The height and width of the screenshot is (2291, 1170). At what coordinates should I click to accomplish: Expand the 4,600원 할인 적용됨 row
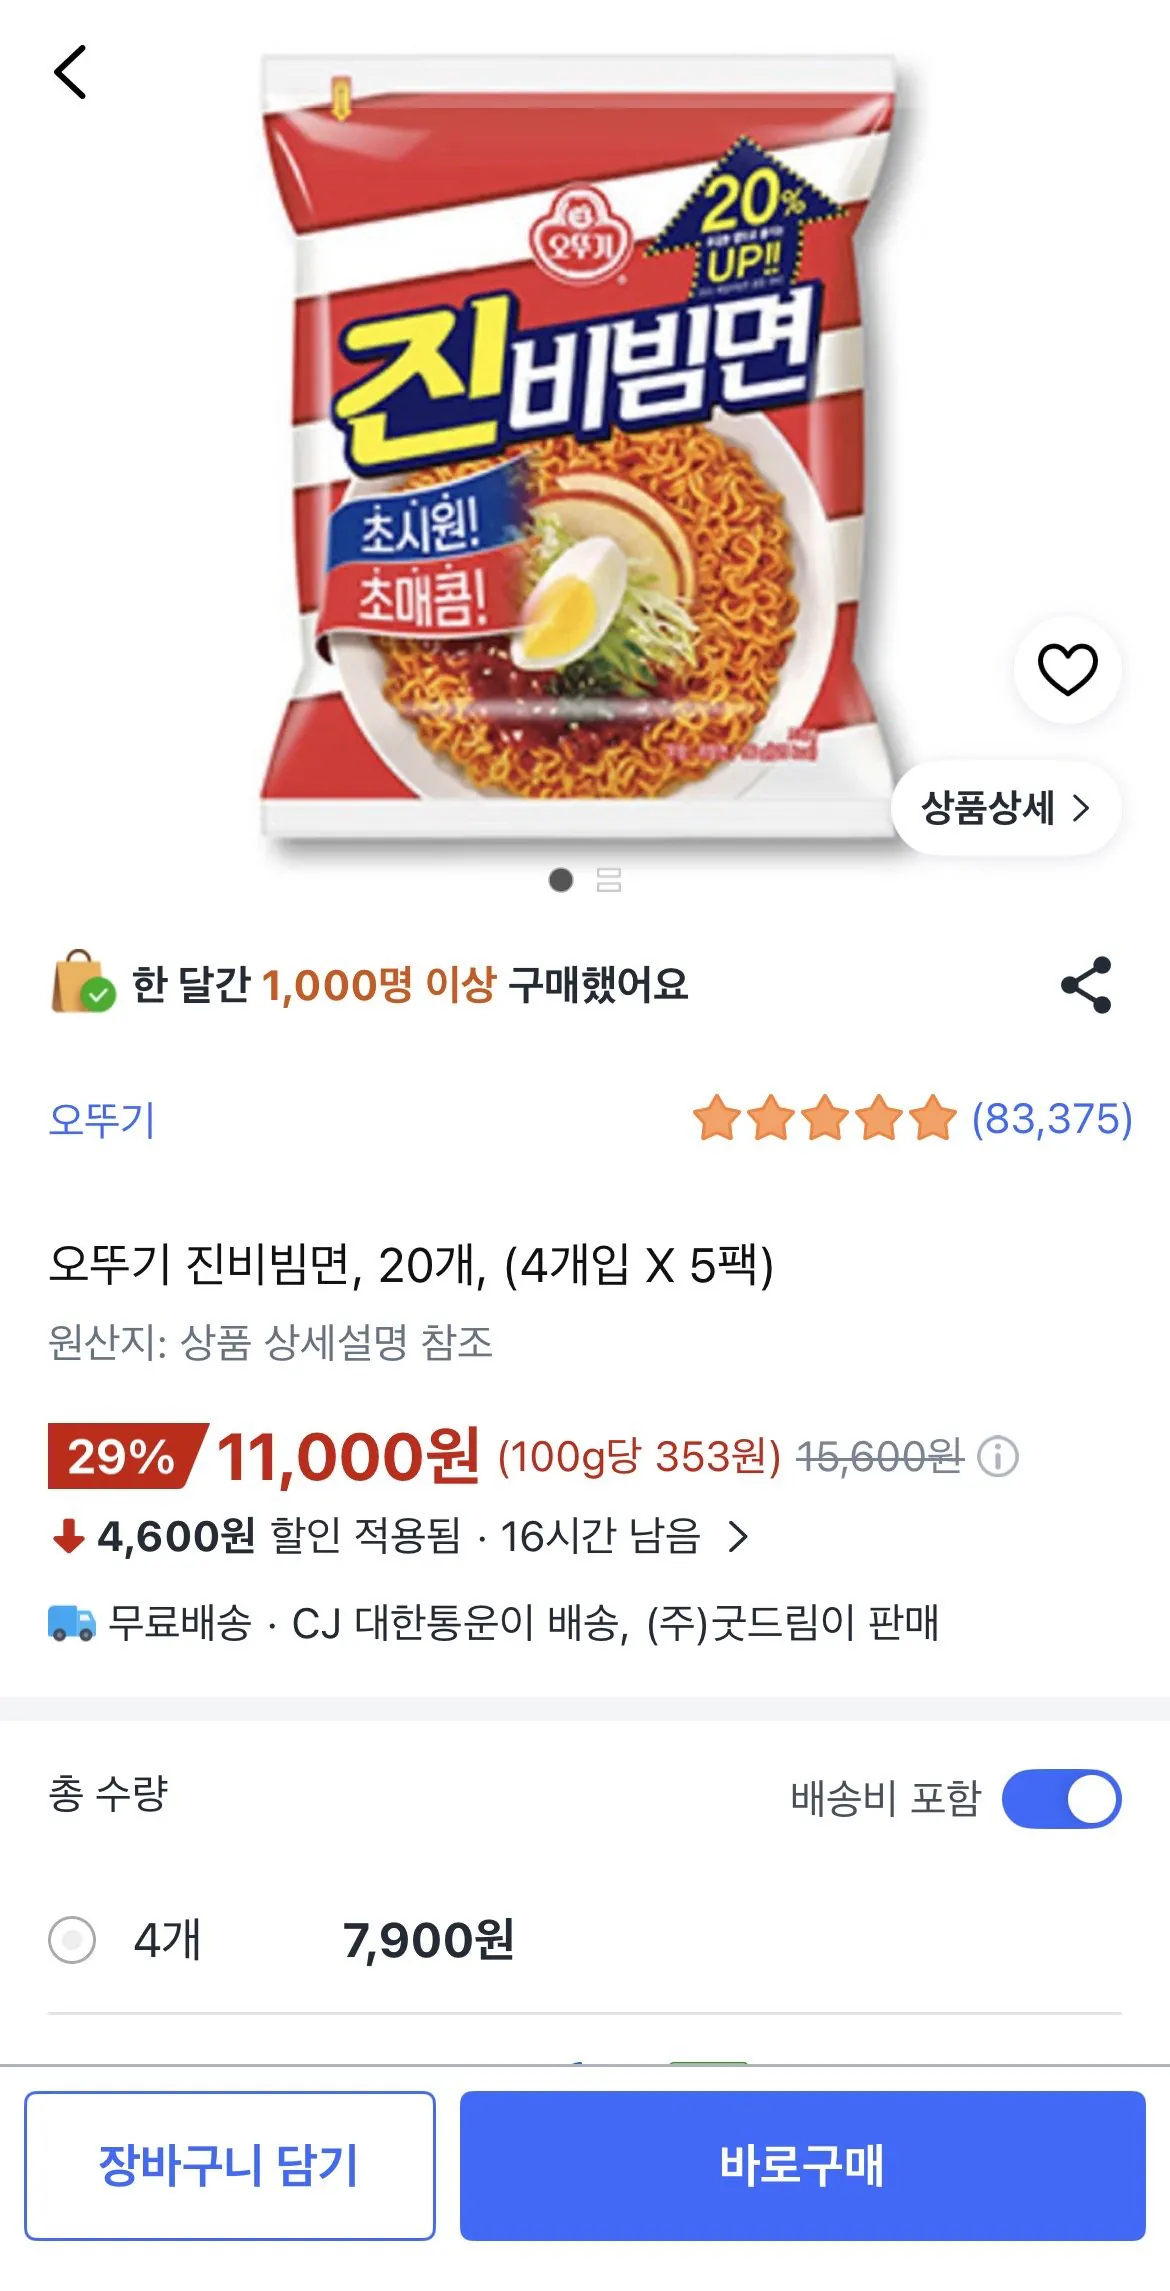pyautogui.click(x=400, y=1536)
